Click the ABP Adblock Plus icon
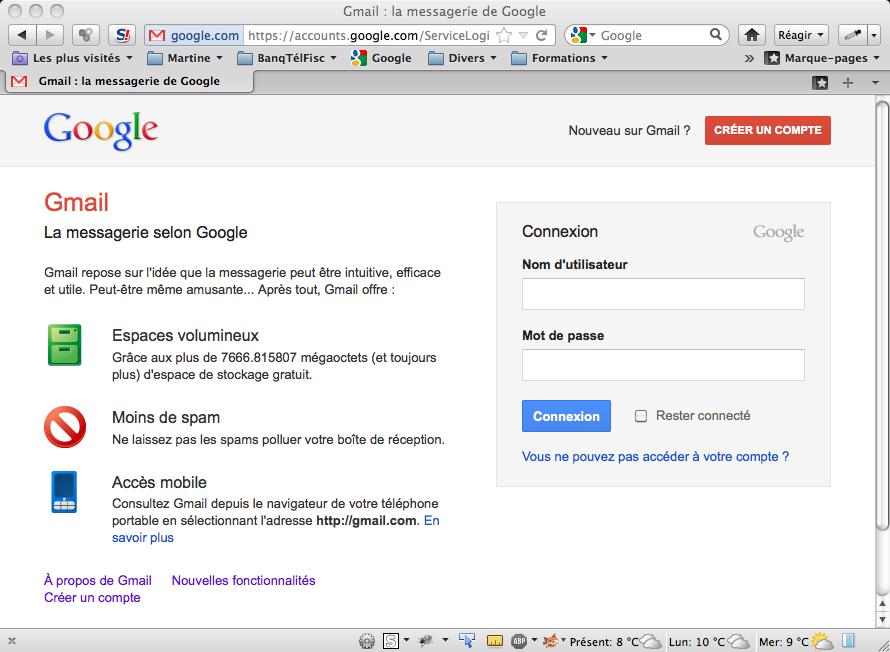This screenshot has width=890, height=652. pyautogui.click(x=519, y=641)
